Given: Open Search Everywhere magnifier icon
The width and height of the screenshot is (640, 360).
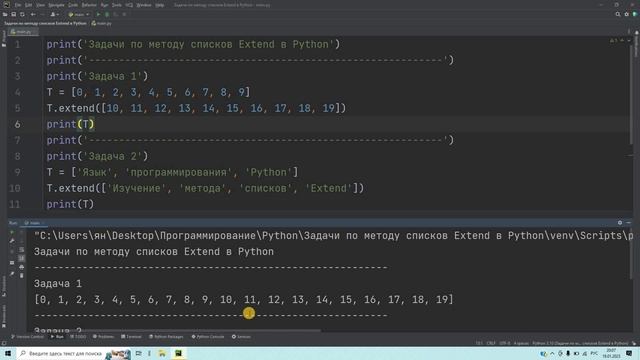Looking at the screenshot, I should point(618,14).
